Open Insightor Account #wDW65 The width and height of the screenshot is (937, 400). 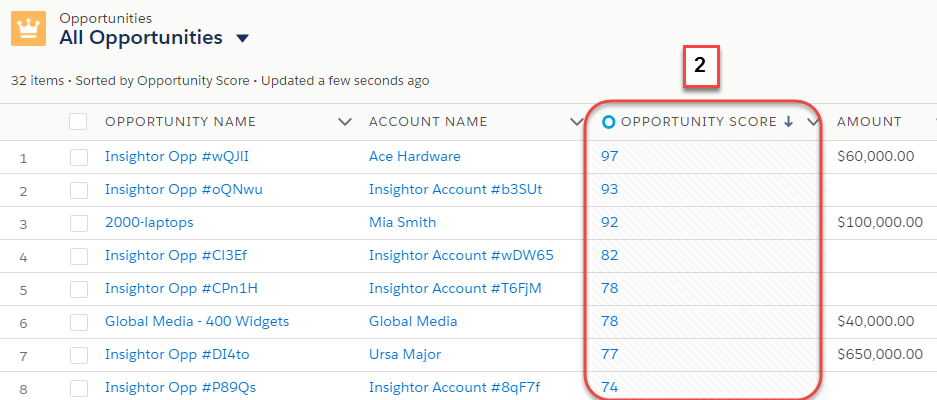461,255
